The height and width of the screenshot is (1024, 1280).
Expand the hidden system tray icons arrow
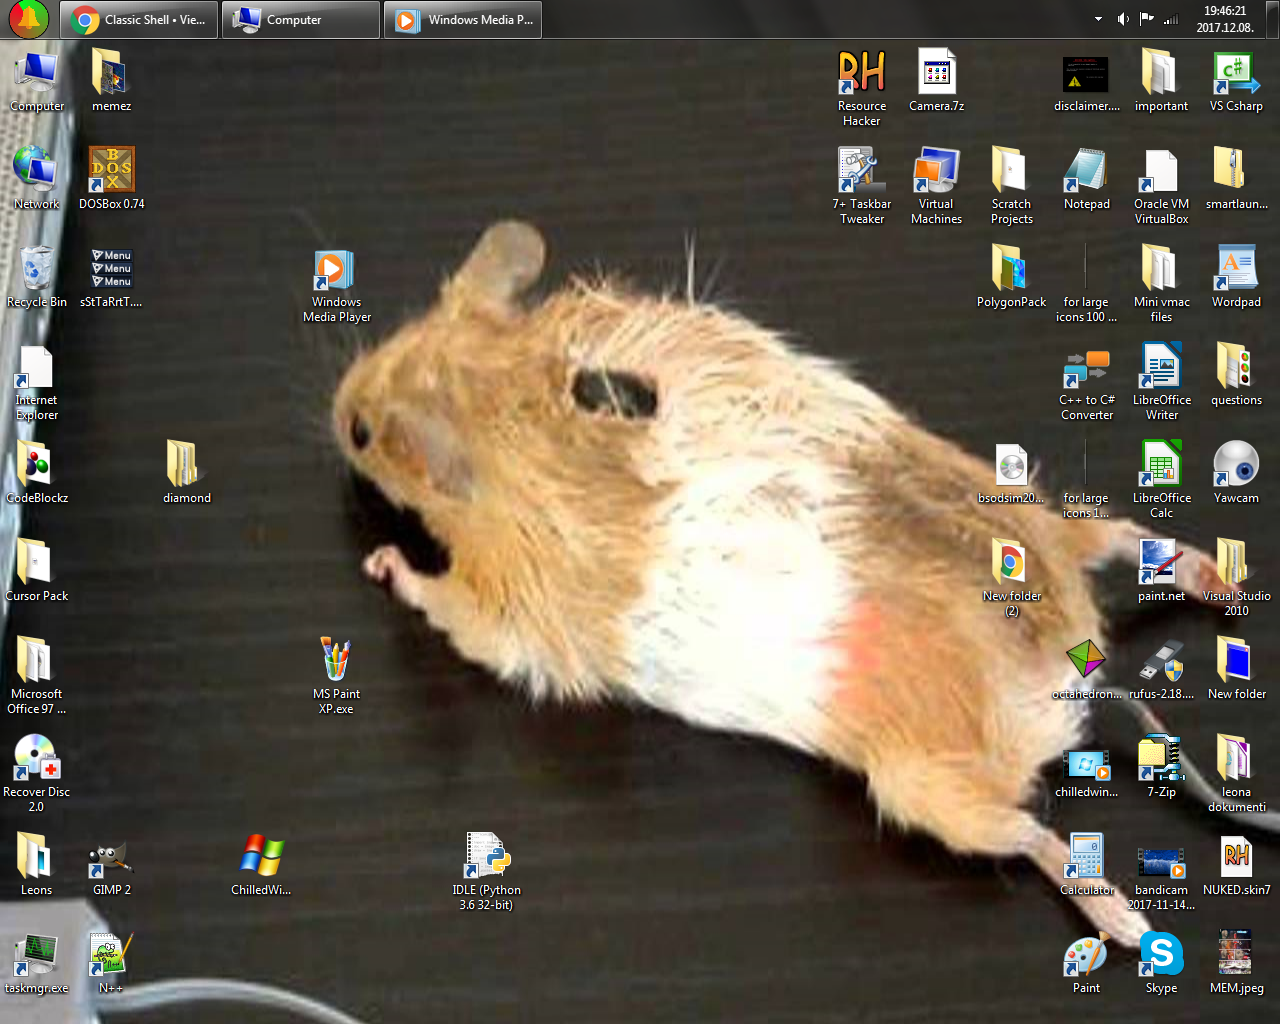pos(1098,19)
